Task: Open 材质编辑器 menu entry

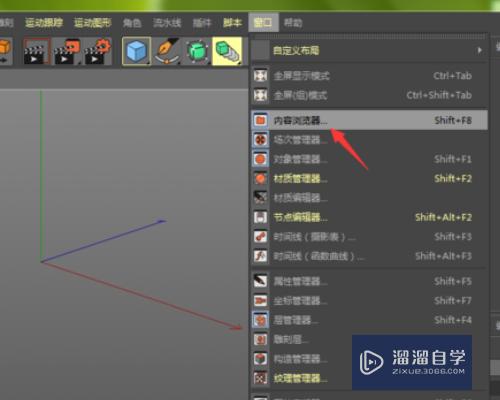Action: (x=369, y=198)
